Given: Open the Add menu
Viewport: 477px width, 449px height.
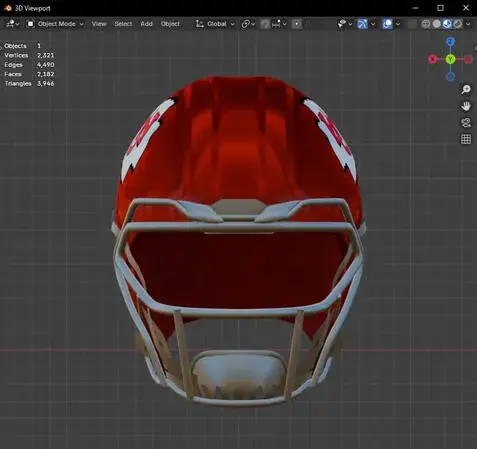Looking at the screenshot, I should pos(146,24).
